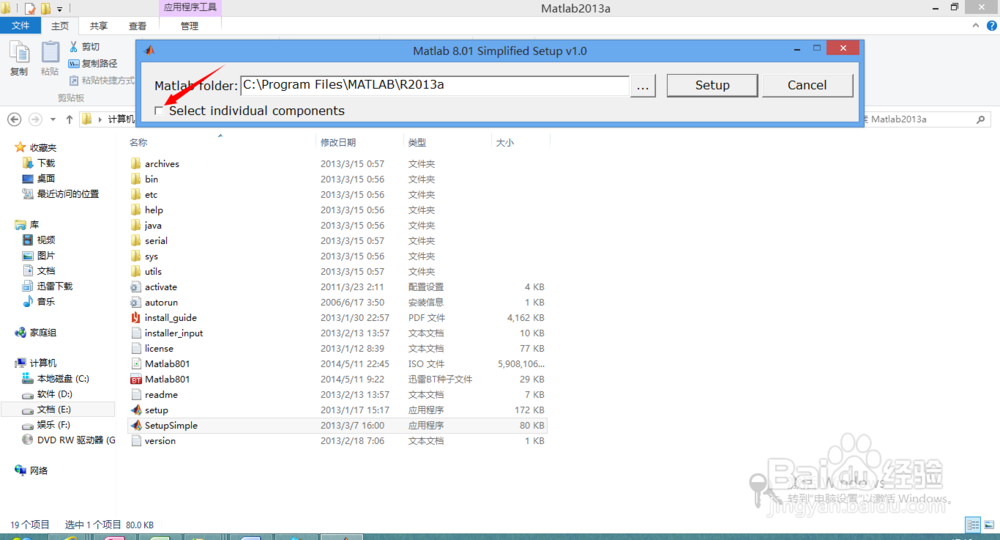Go back with the back arrow
Image resolution: width=1000 pixels, height=540 pixels.
(14, 119)
